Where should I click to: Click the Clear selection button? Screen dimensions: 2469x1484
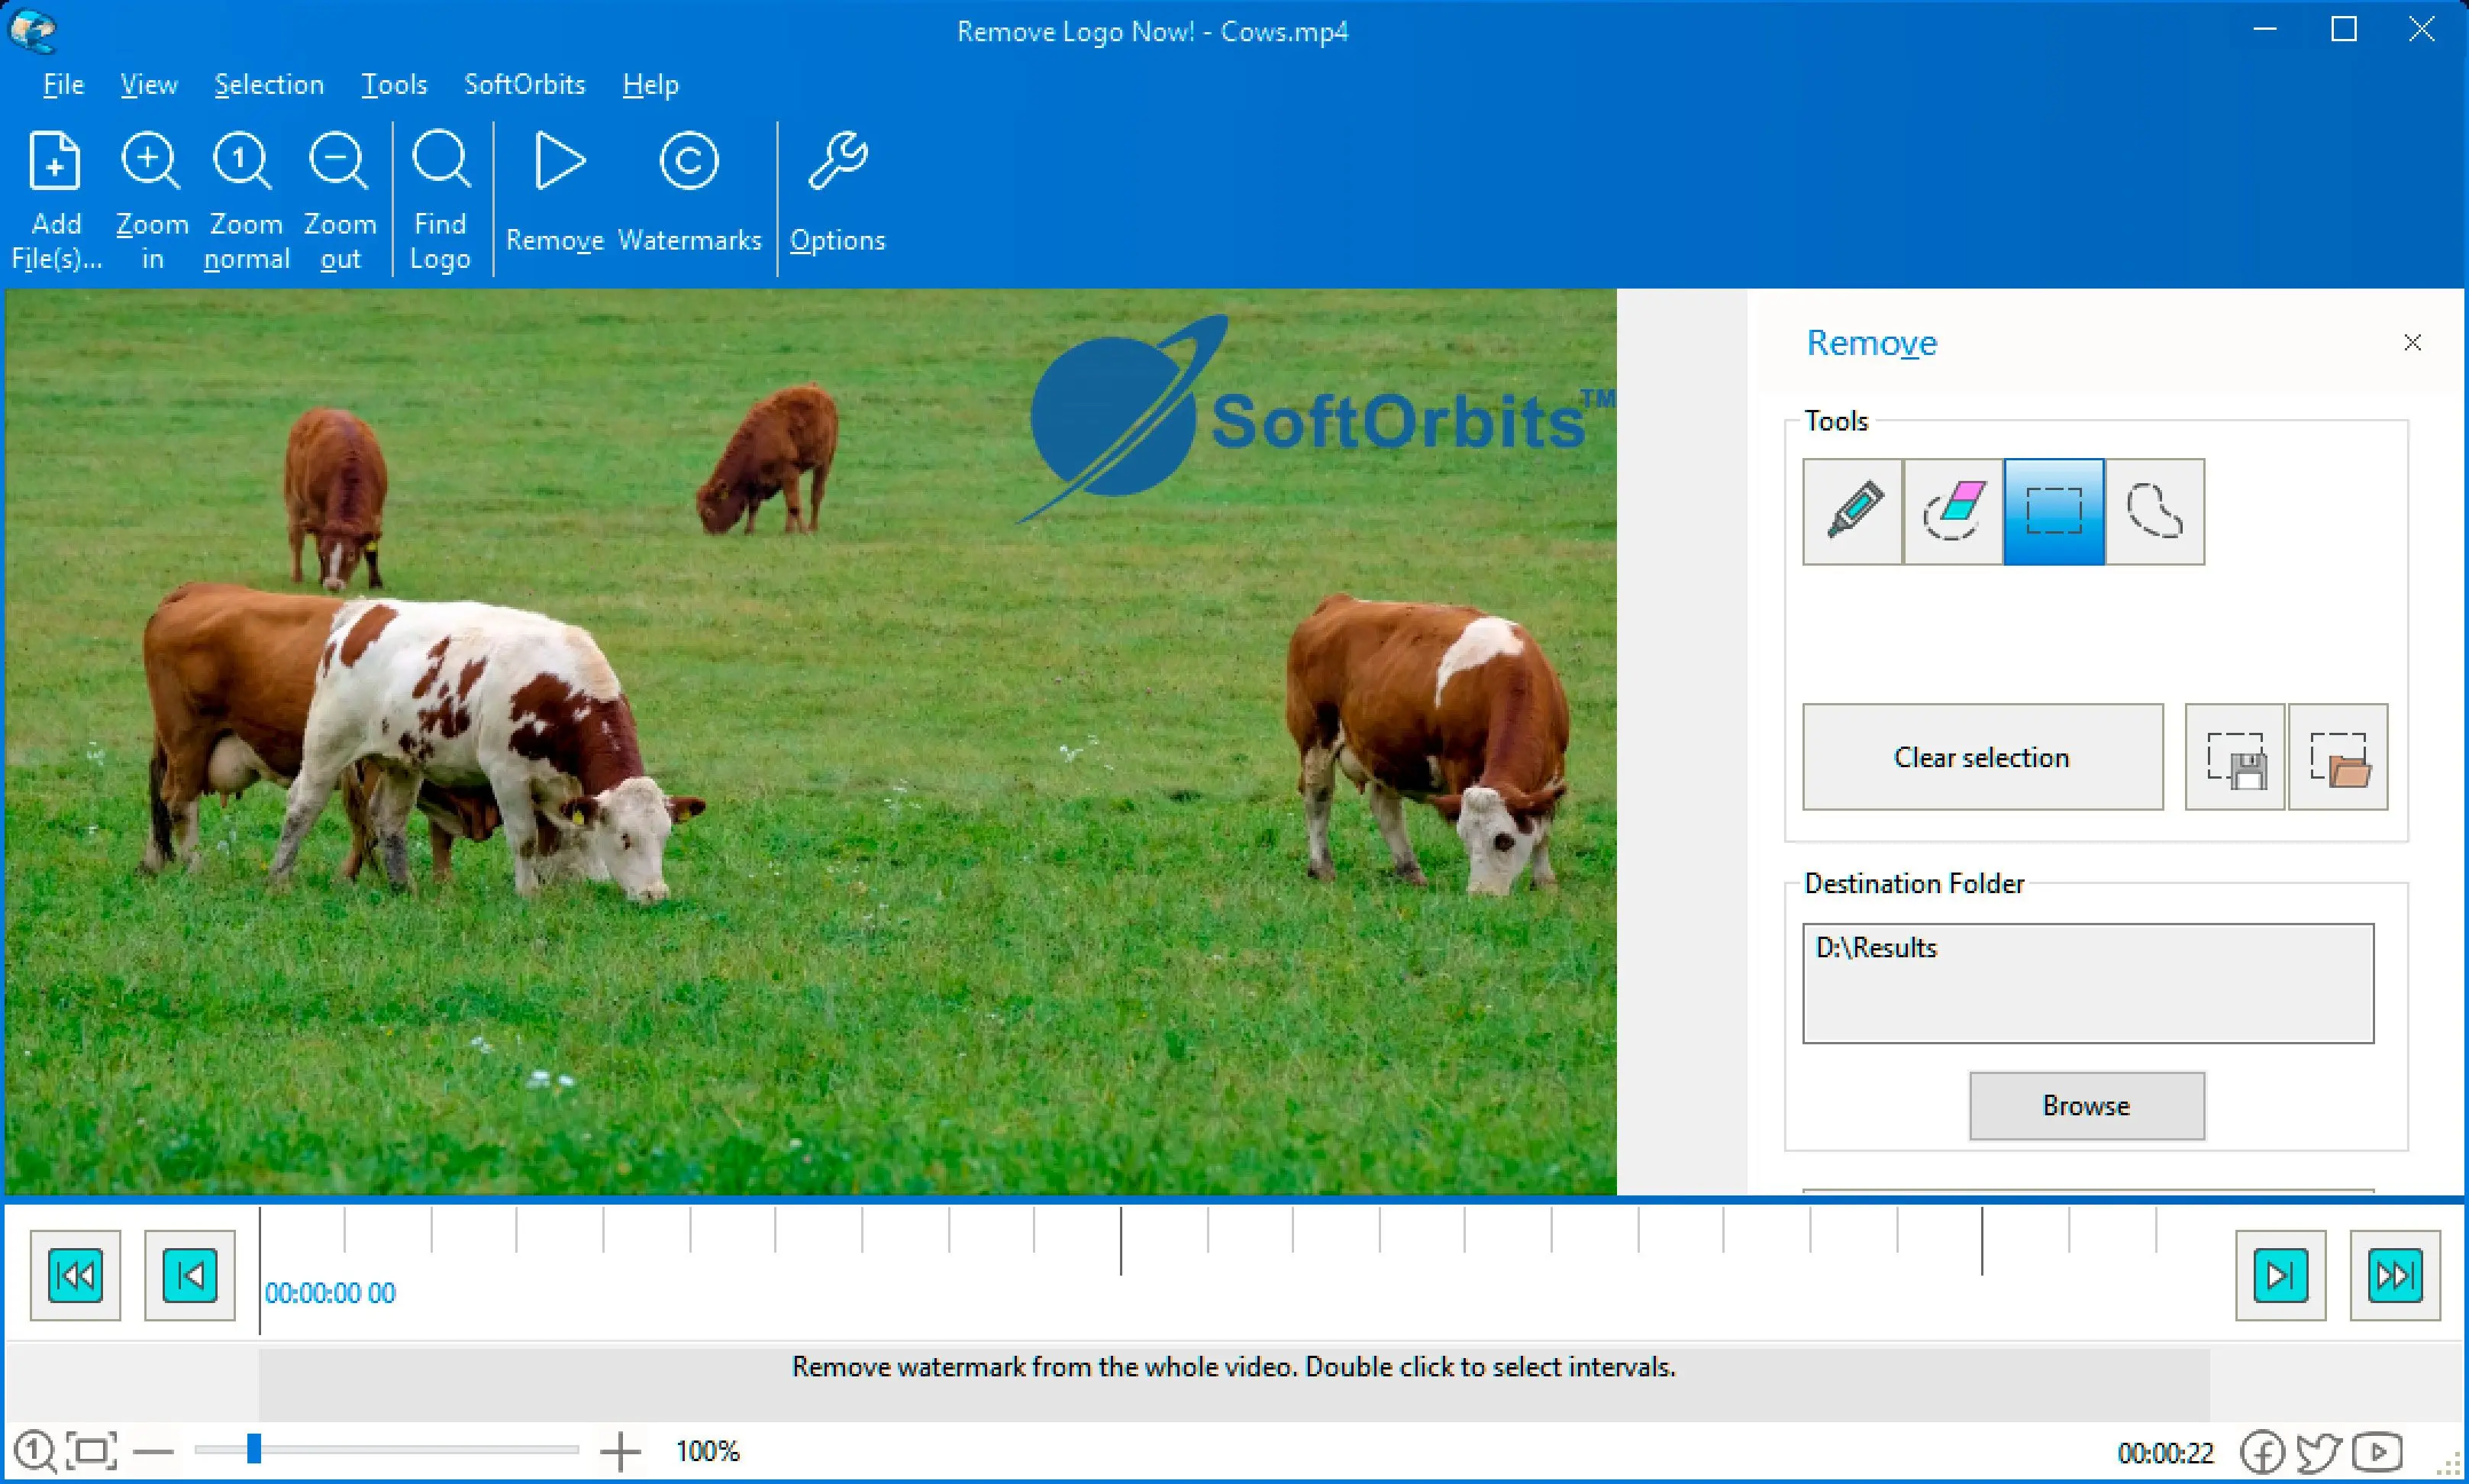1982,757
